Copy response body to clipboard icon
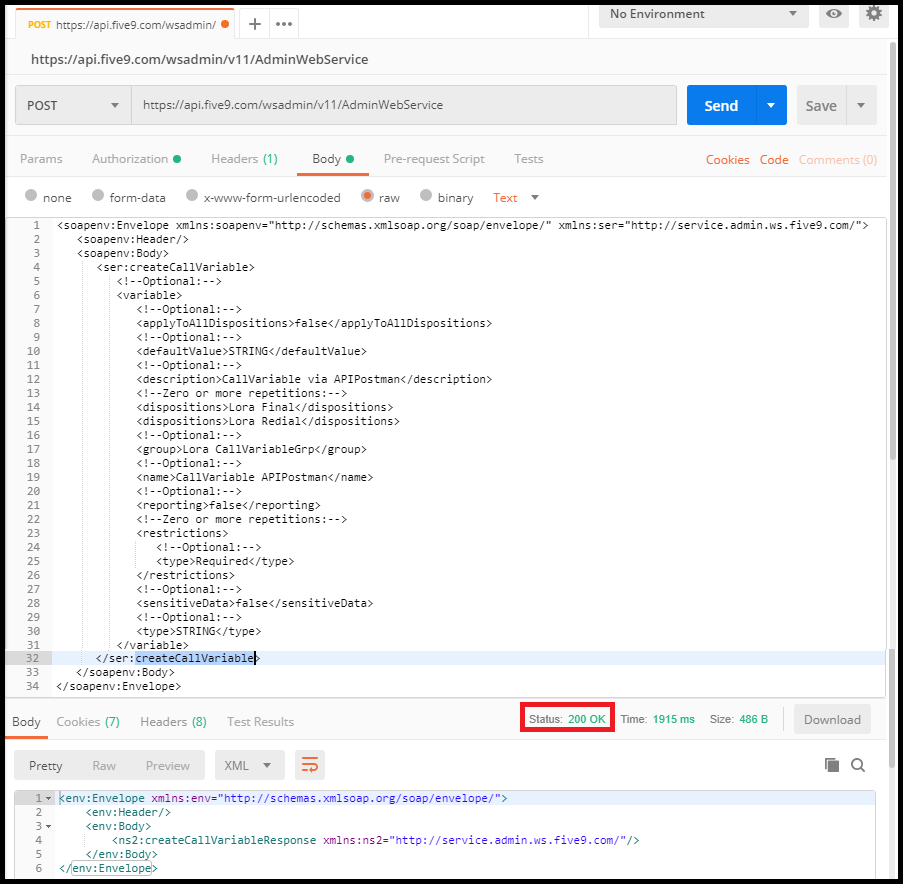This screenshot has height=884, width=903. tap(832, 765)
